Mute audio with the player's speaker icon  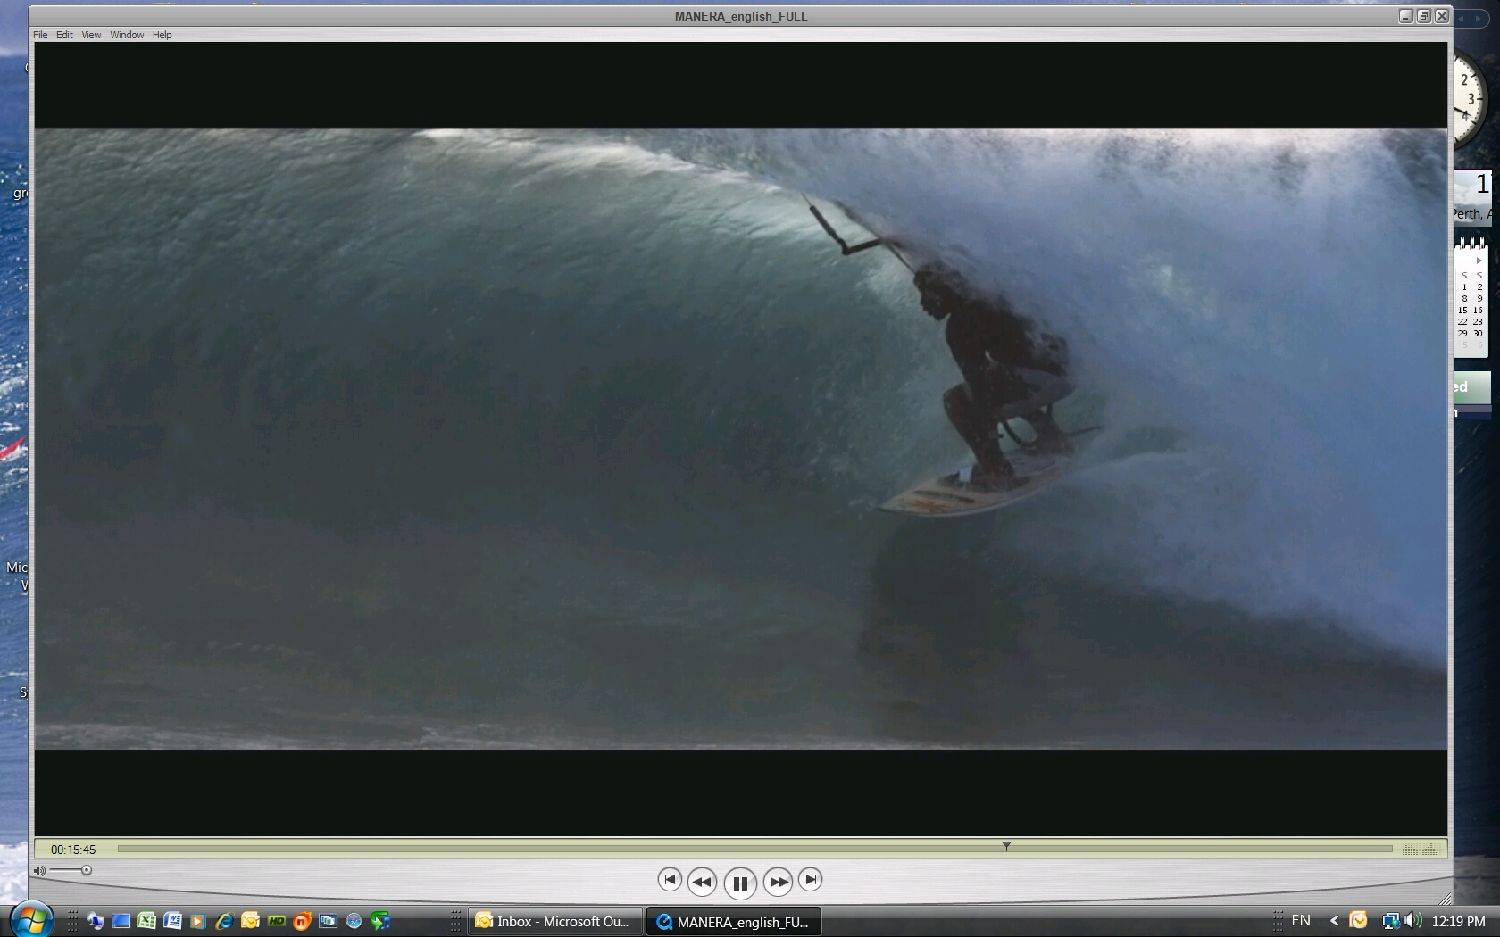pyautogui.click(x=40, y=871)
